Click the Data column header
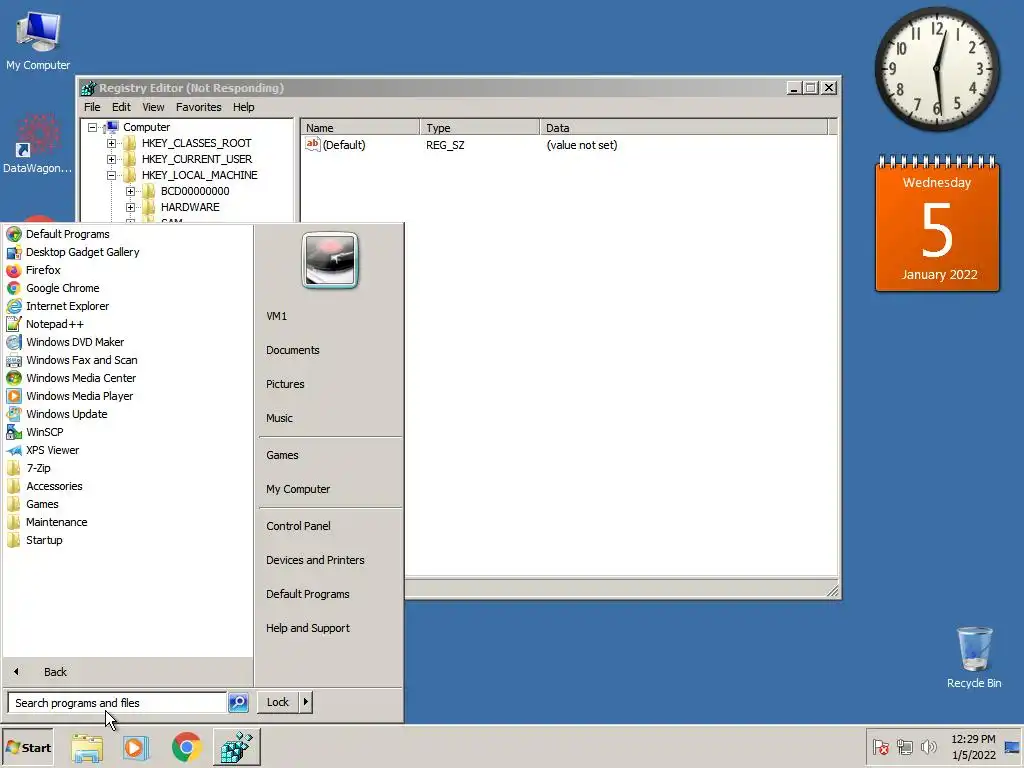This screenshot has width=1024, height=768. coord(684,127)
